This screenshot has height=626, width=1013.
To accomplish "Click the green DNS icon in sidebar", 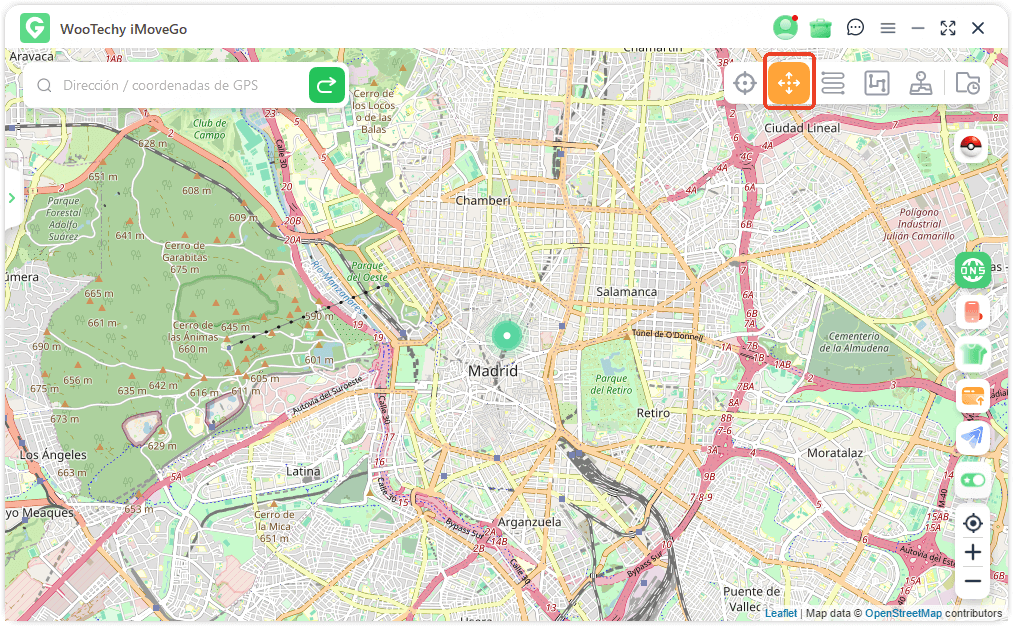I will click(972, 269).
